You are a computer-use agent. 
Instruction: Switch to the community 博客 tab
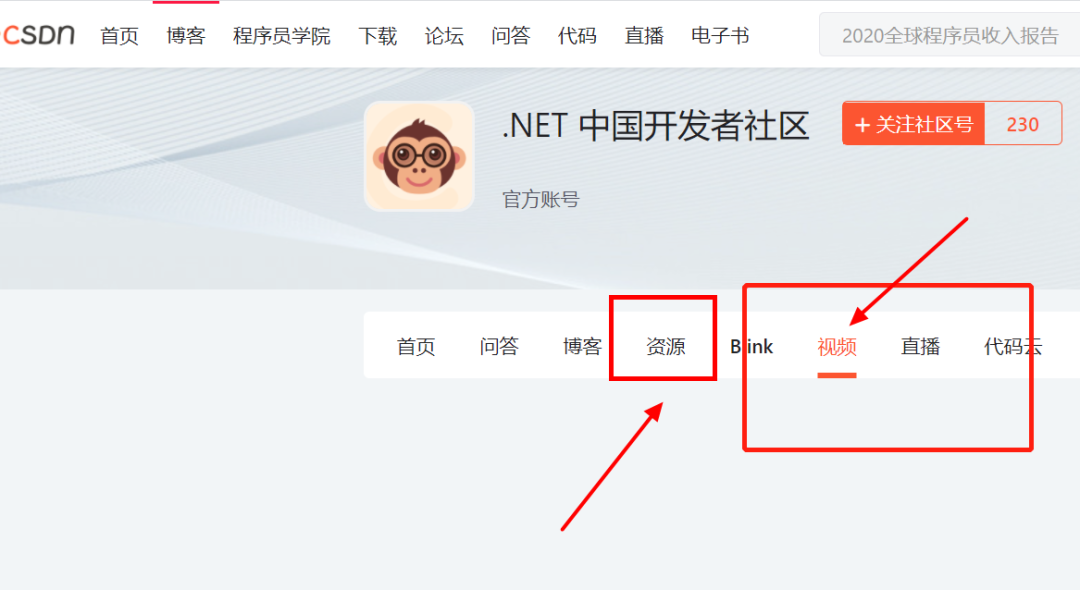pos(583,346)
